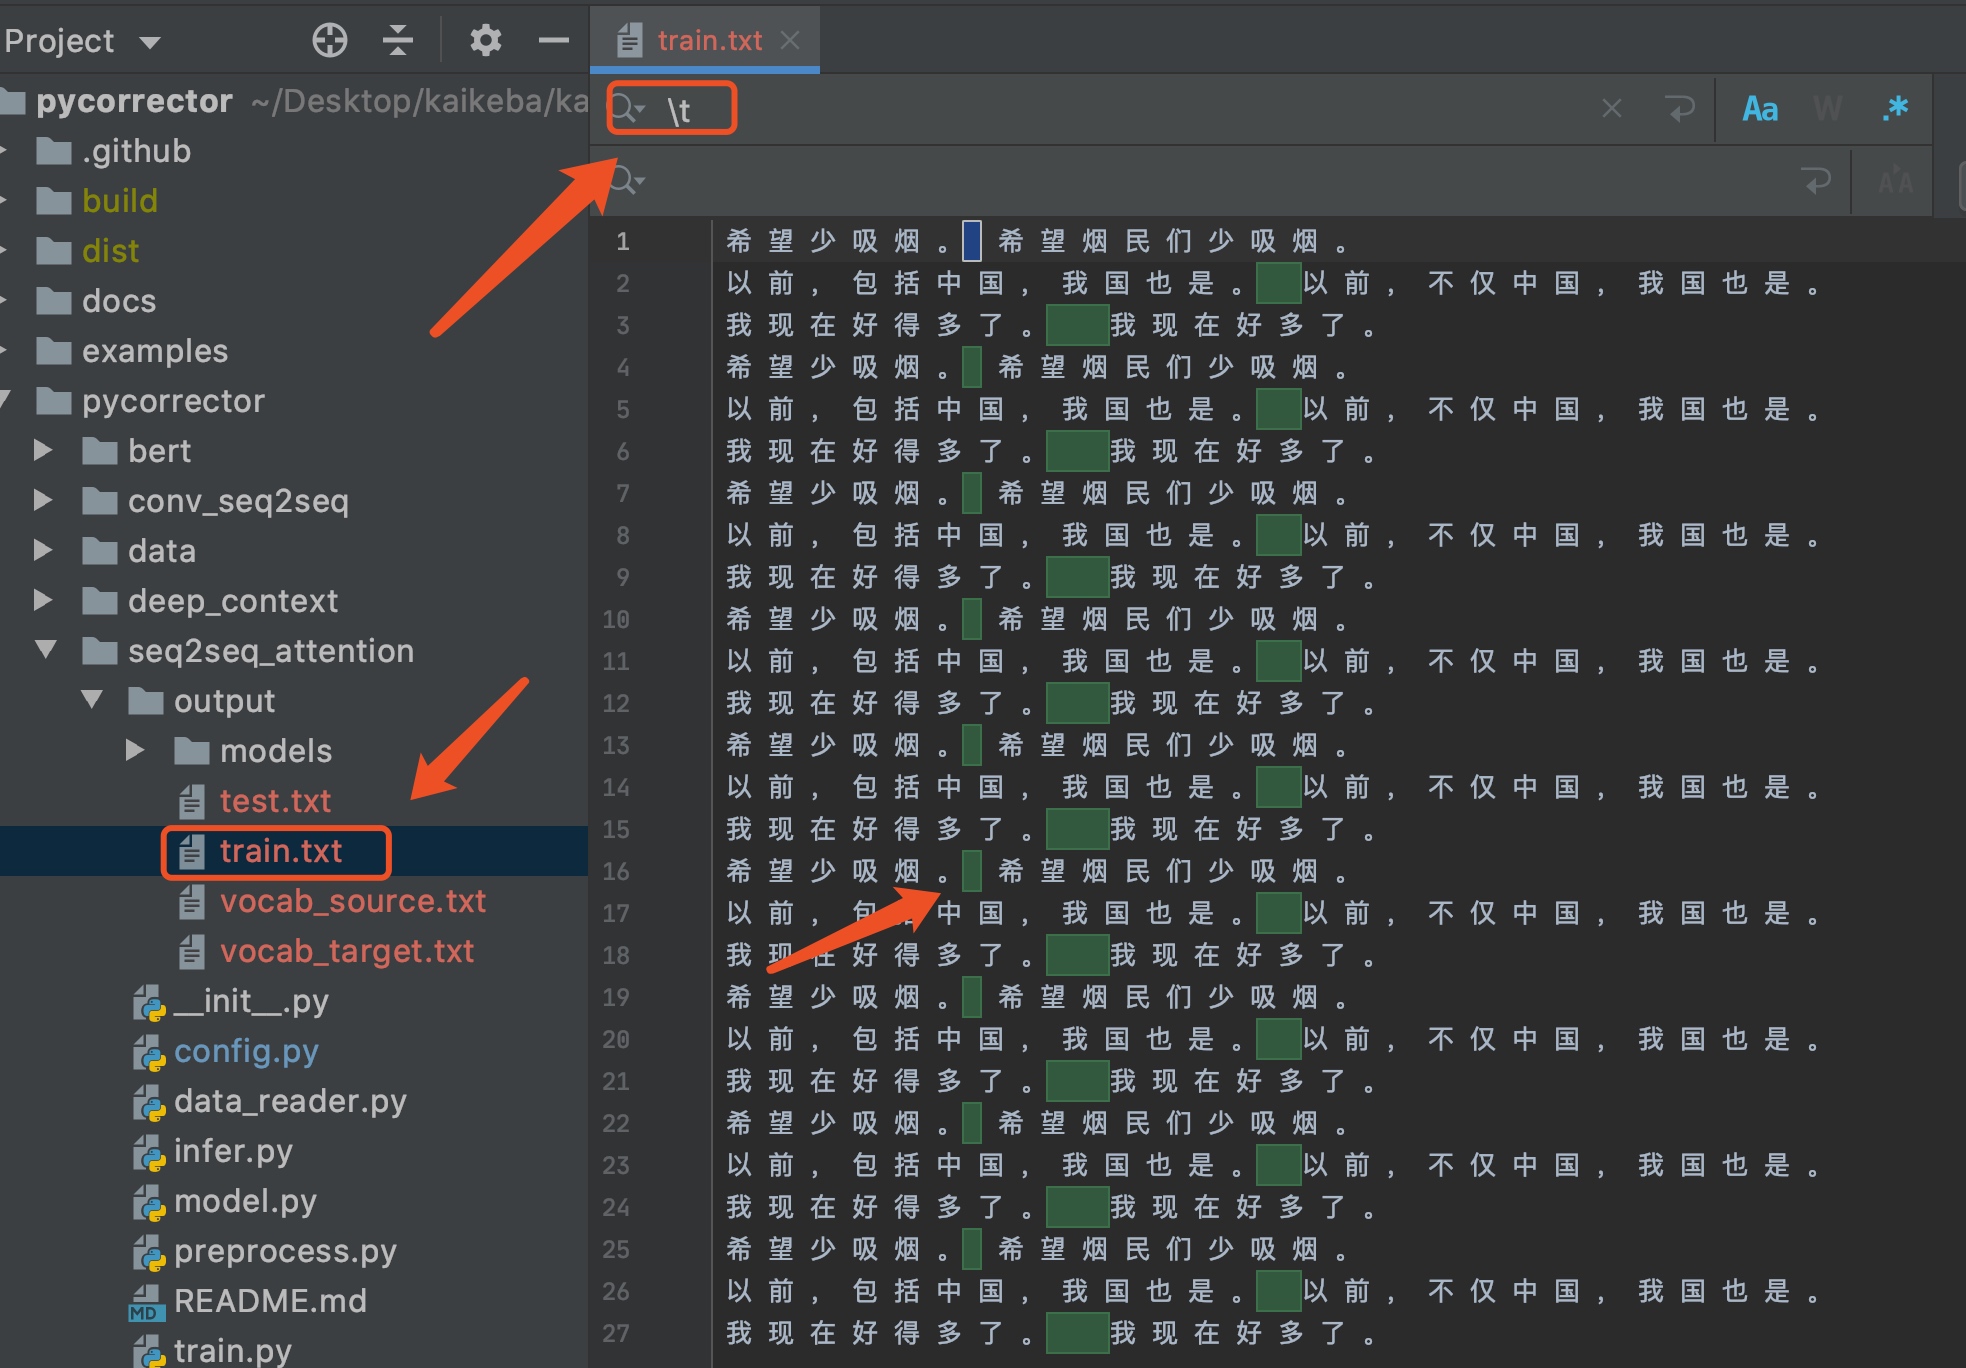Viewport: 1966px width, 1368px height.
Task: Collapse the seq2seq_attention folder
Action: pyautogui.click(x=46, y=650)
